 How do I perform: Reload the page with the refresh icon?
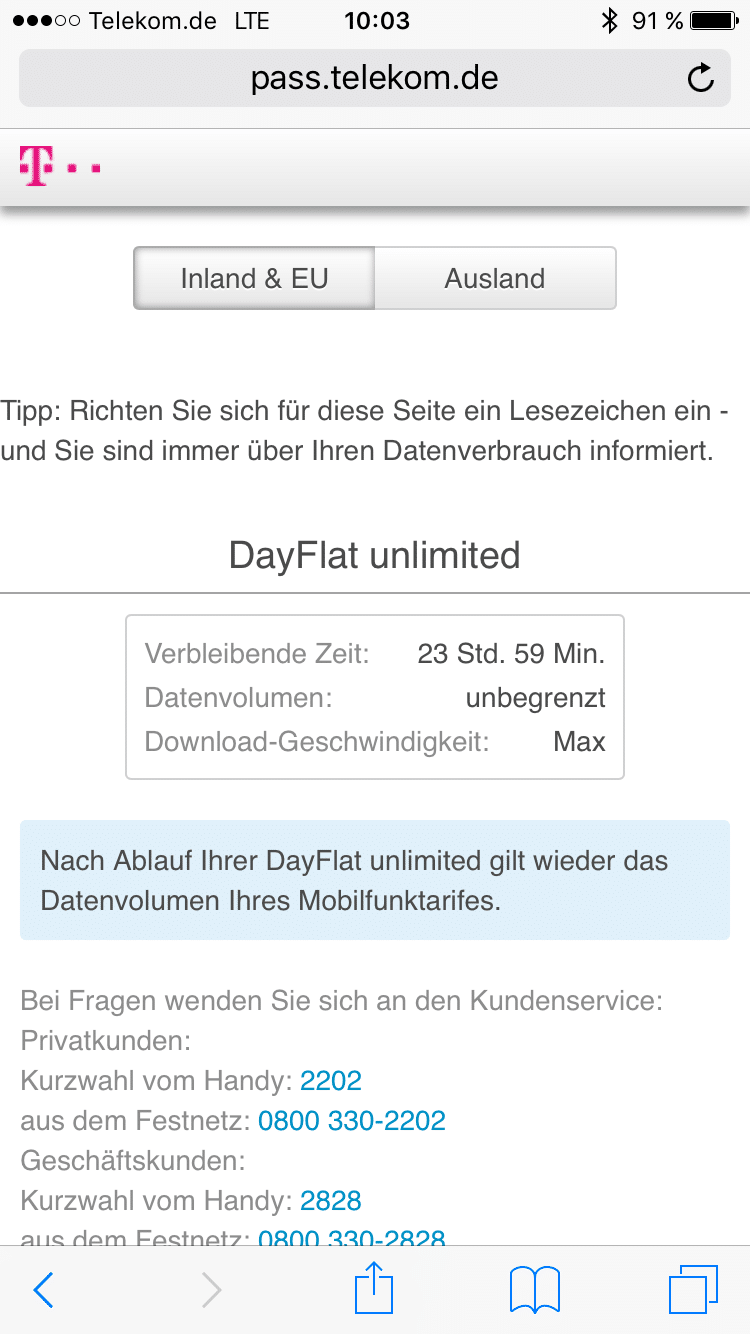coord(701,78)
